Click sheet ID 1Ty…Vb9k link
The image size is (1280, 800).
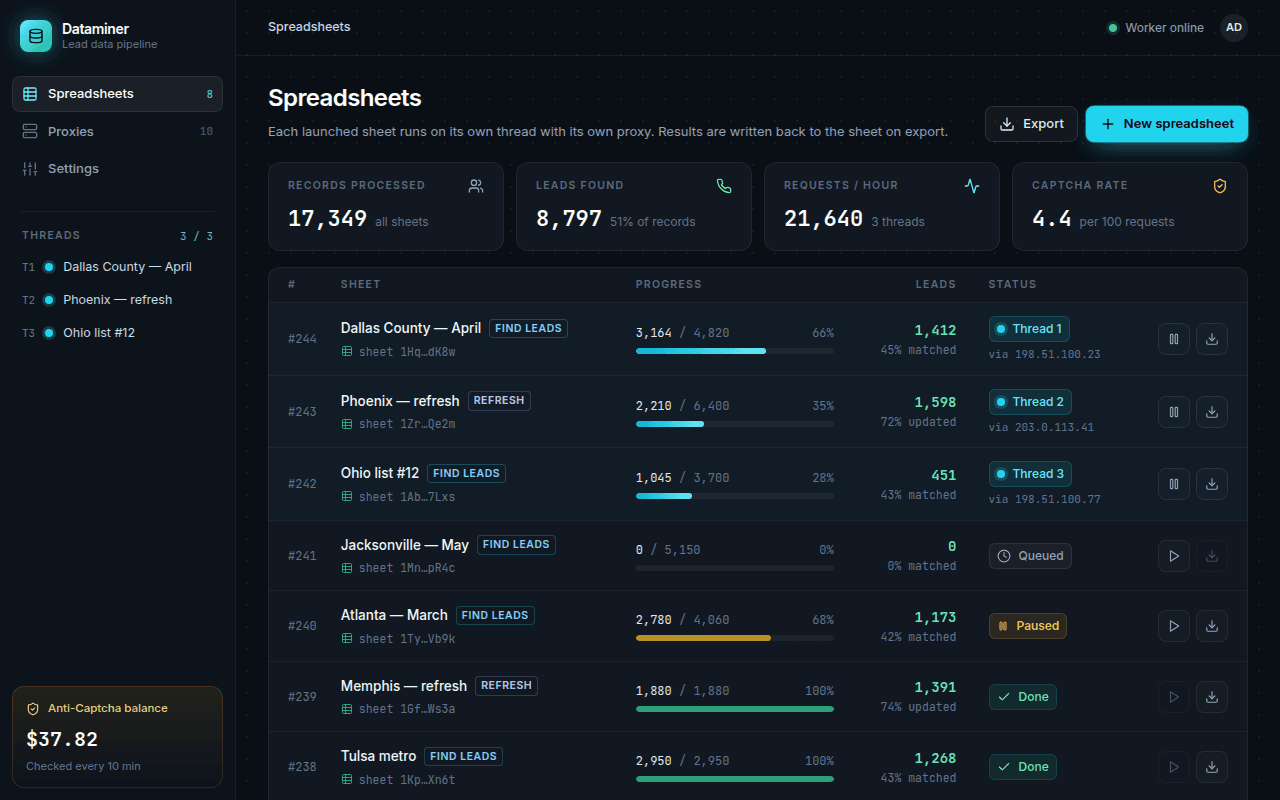point(398,639)
